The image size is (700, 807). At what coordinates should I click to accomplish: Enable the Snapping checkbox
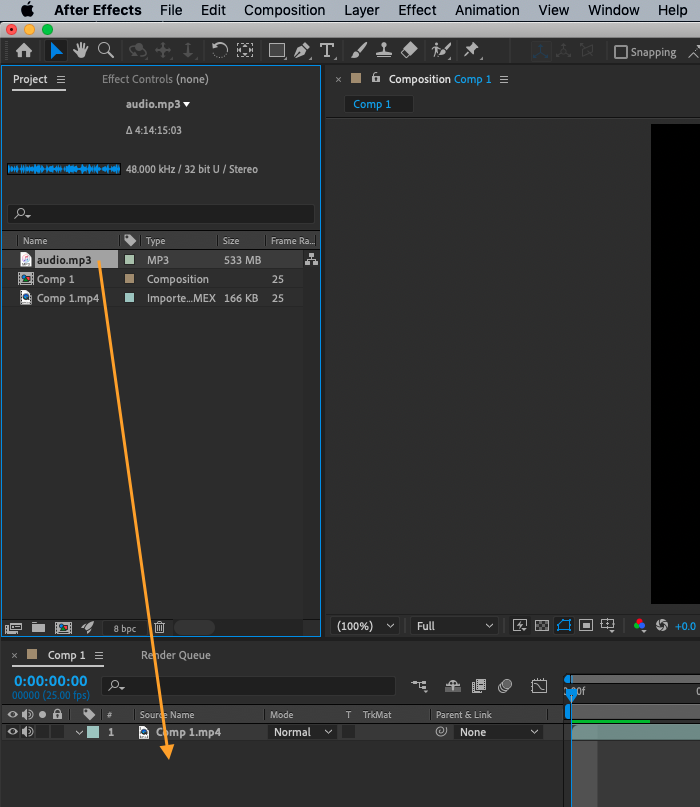pos(621,52)
